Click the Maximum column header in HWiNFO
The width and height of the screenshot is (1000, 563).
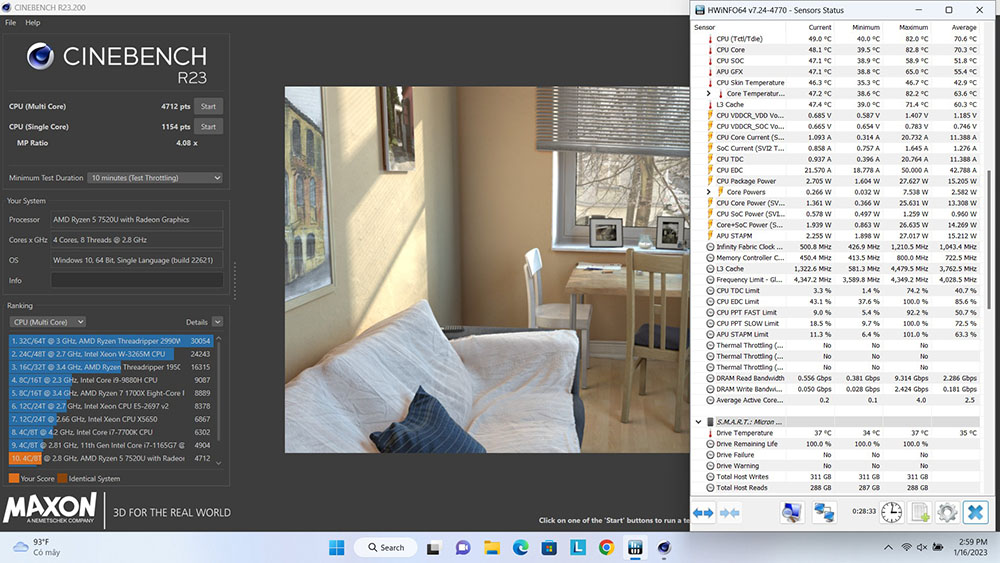(x=913, y=27)
